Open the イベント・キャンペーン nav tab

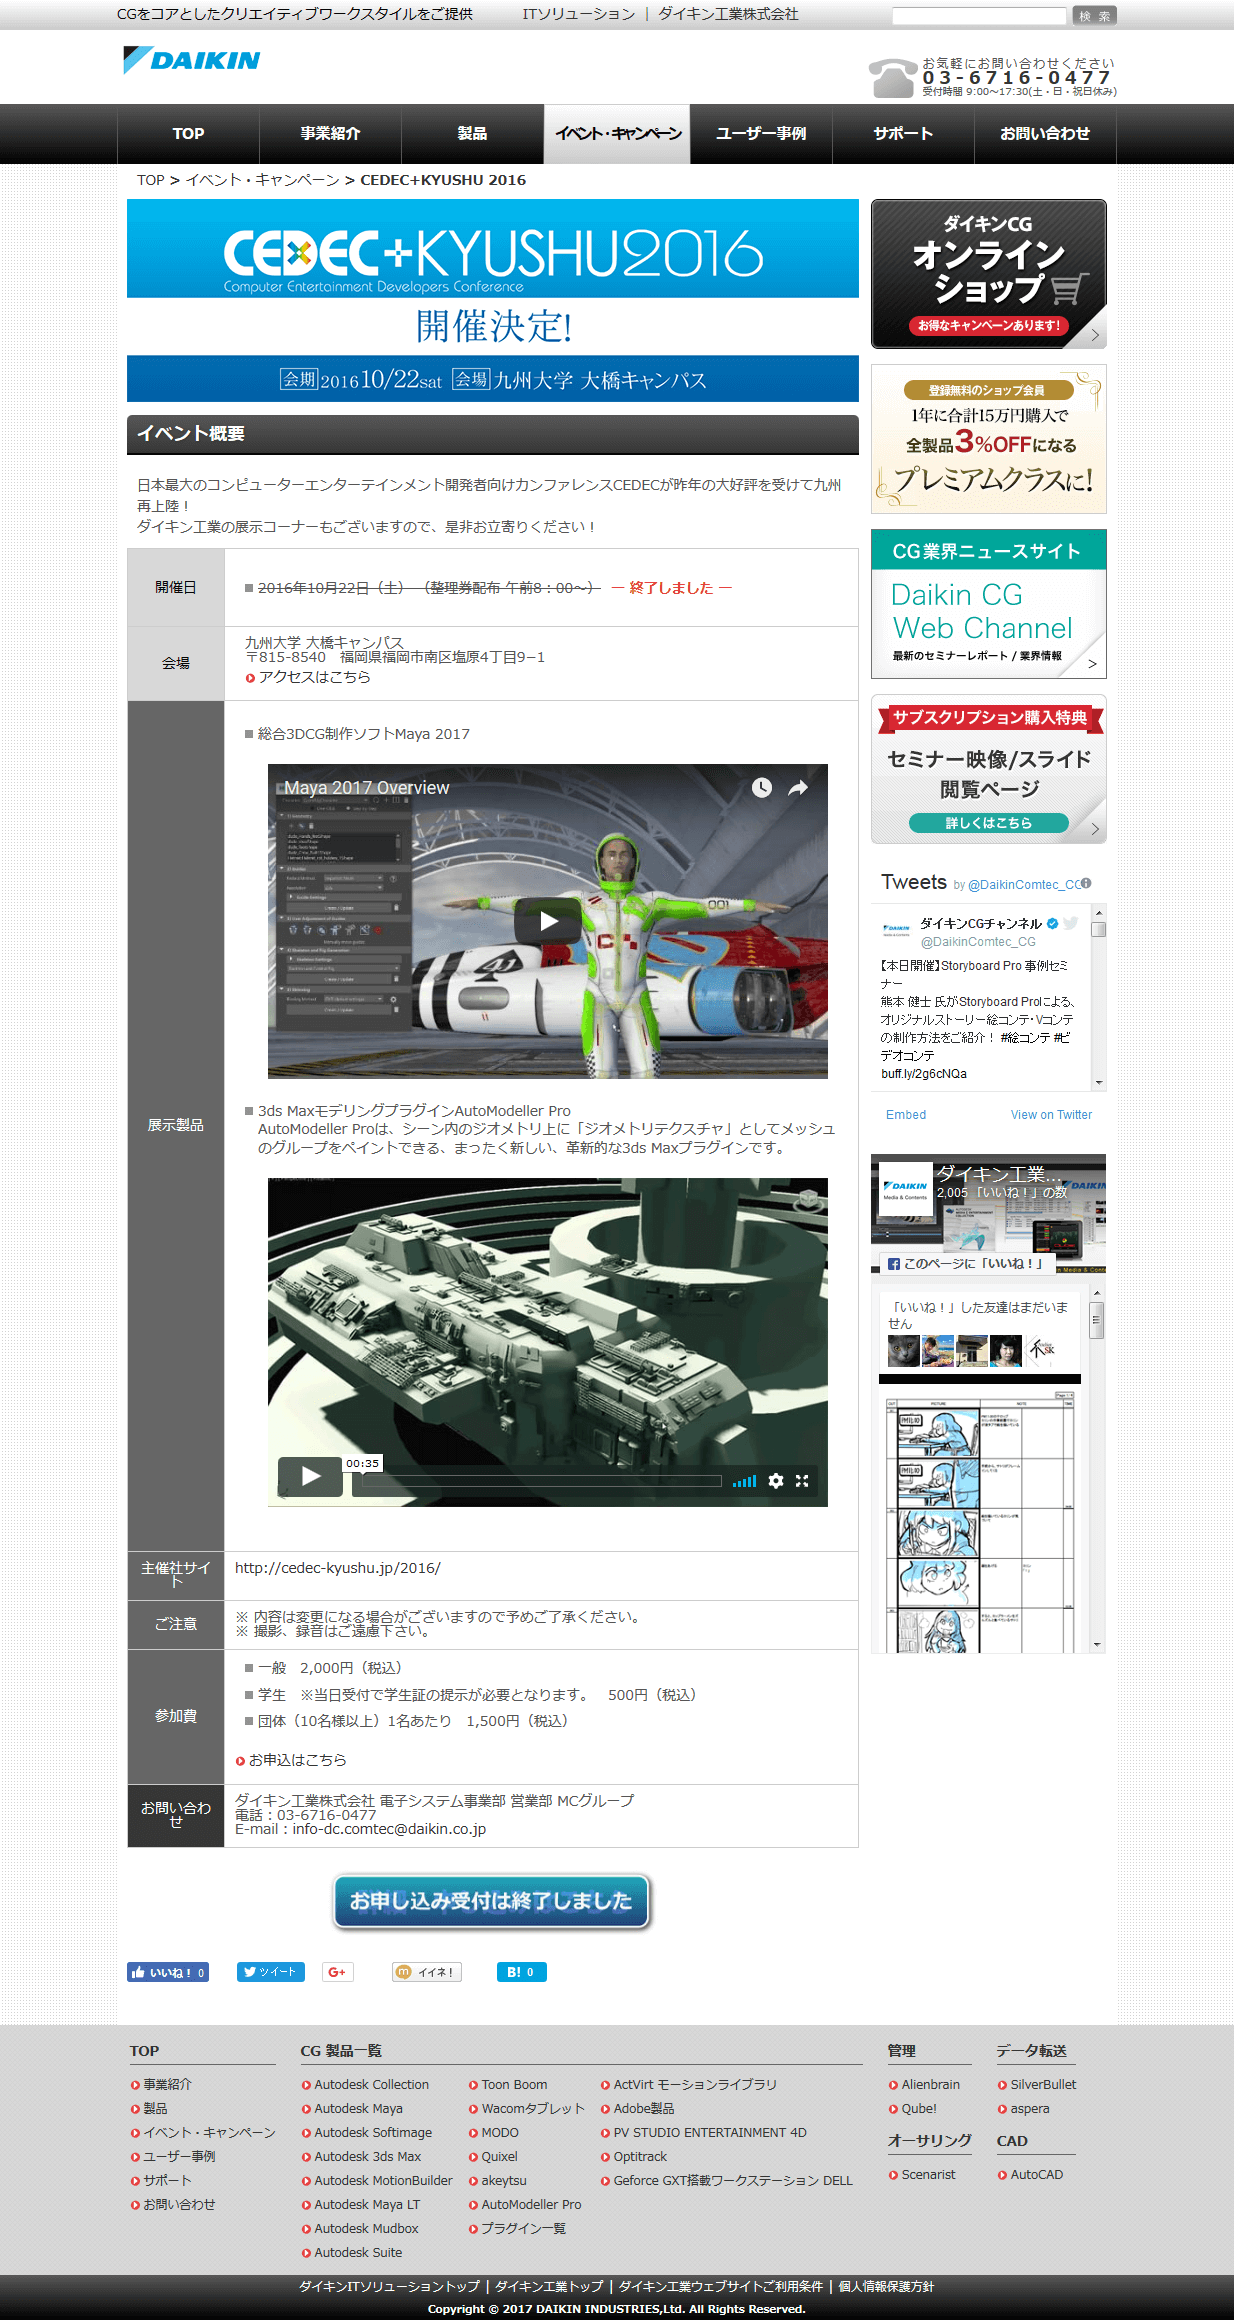click(617, 134)
